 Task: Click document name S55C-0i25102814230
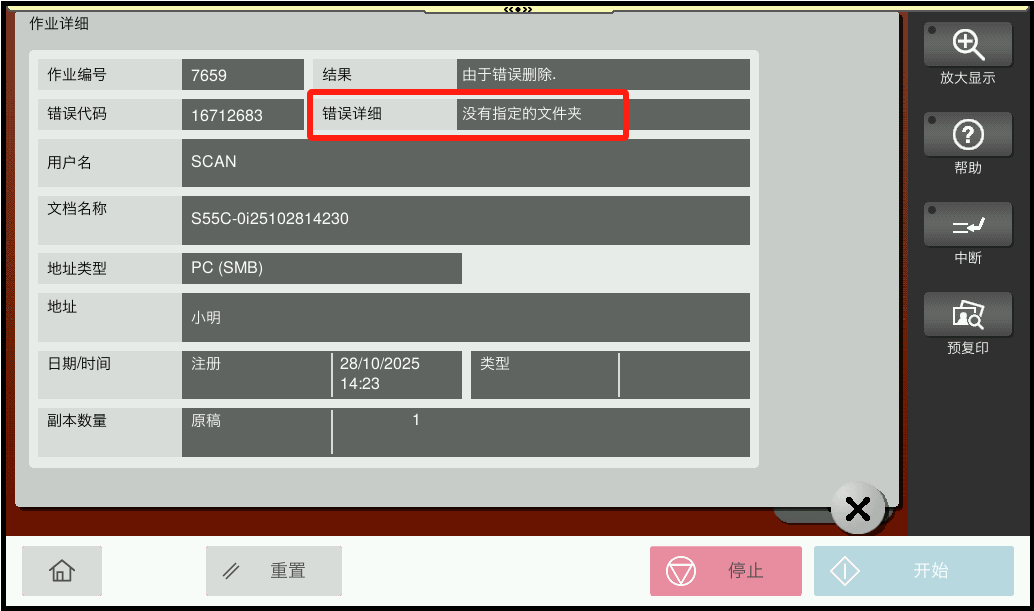click(465, 220)
